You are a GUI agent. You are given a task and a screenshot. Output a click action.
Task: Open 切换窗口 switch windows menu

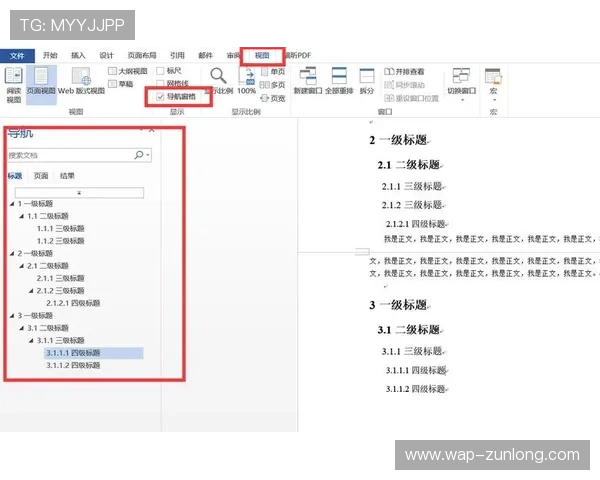coord(461,84)
